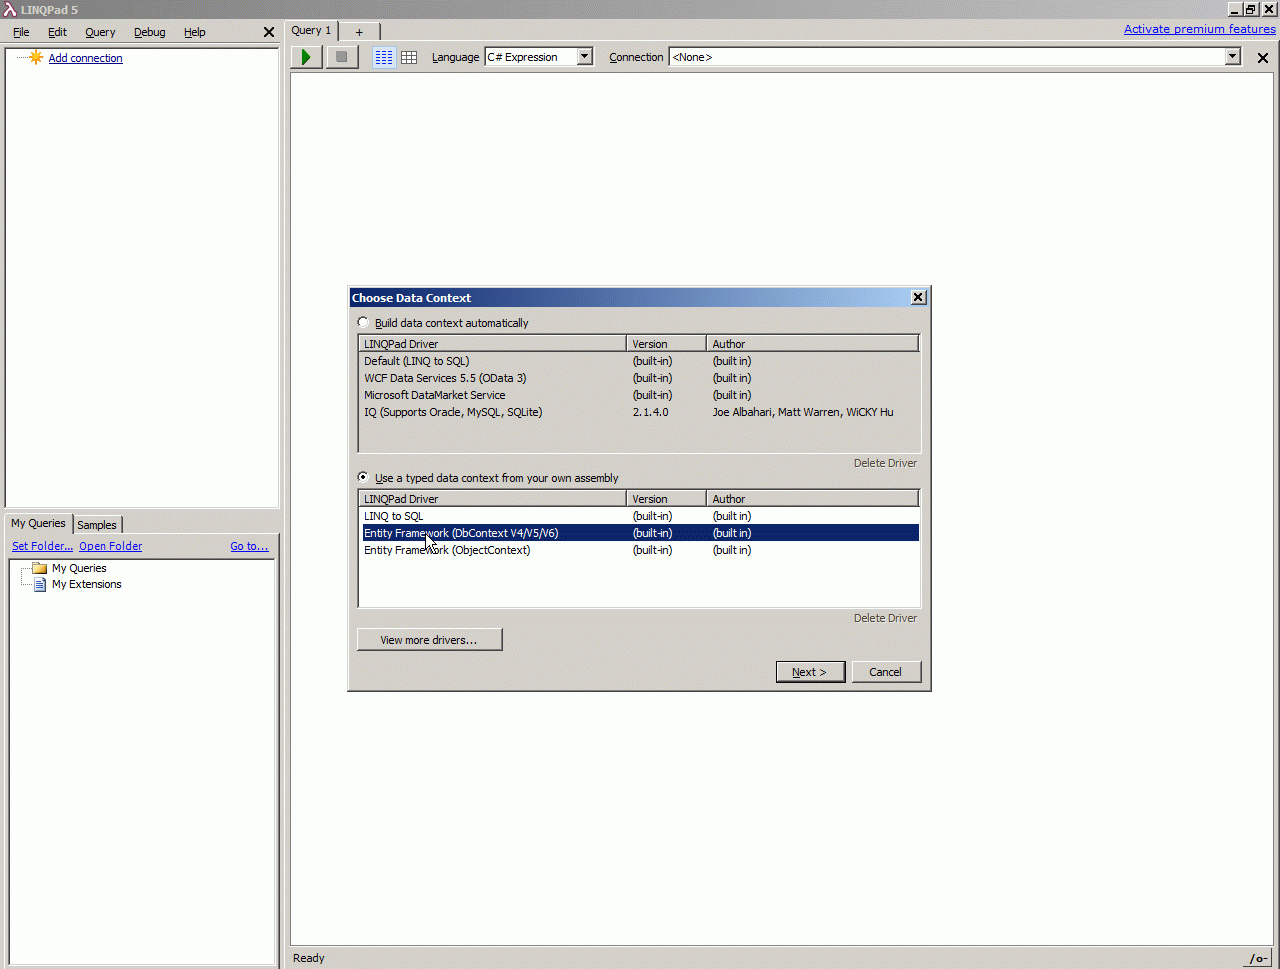Viewport: 1280px width, 969px height.
Task: Click the Go to link
Action: coord(250,546)
